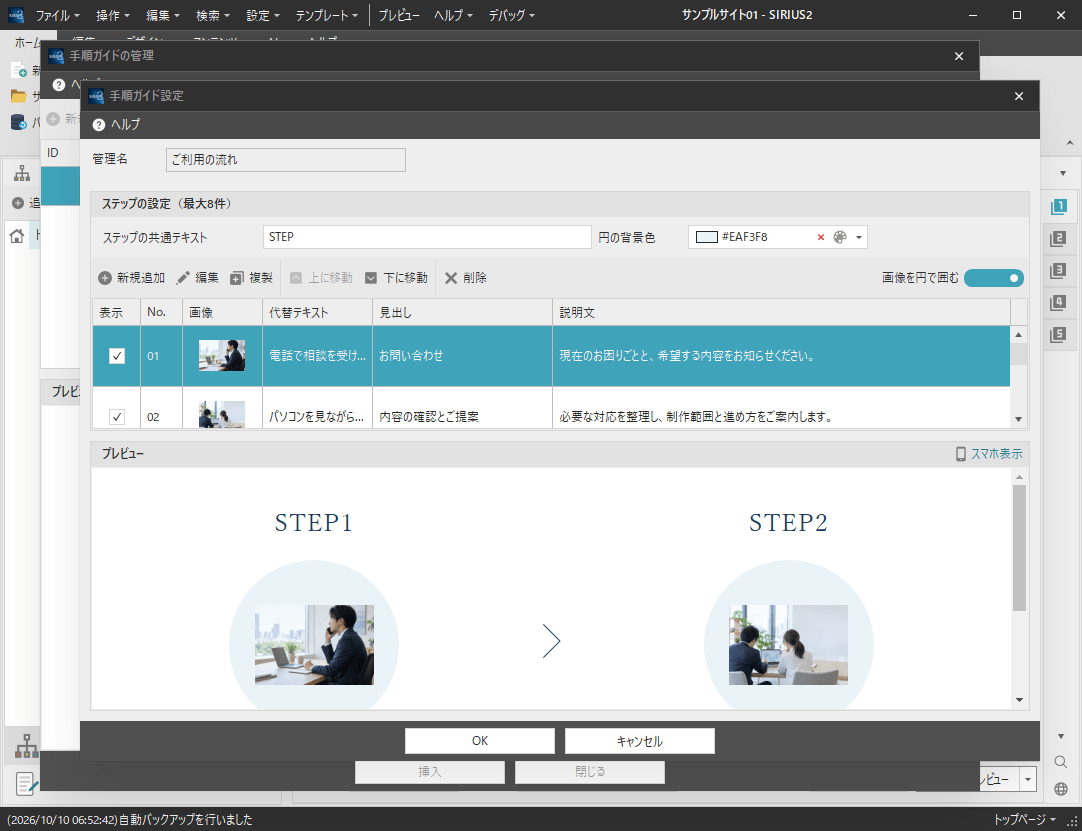Select right sidebar panel icon 2

point(1058,239)
